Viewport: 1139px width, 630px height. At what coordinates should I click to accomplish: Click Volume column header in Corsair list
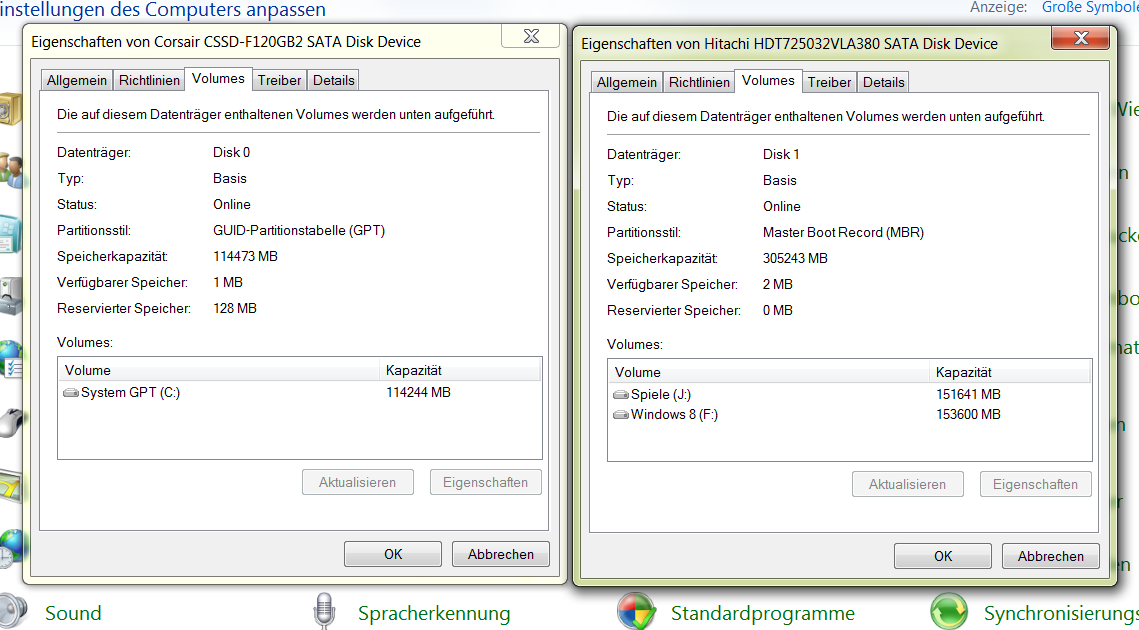(219, 370)
